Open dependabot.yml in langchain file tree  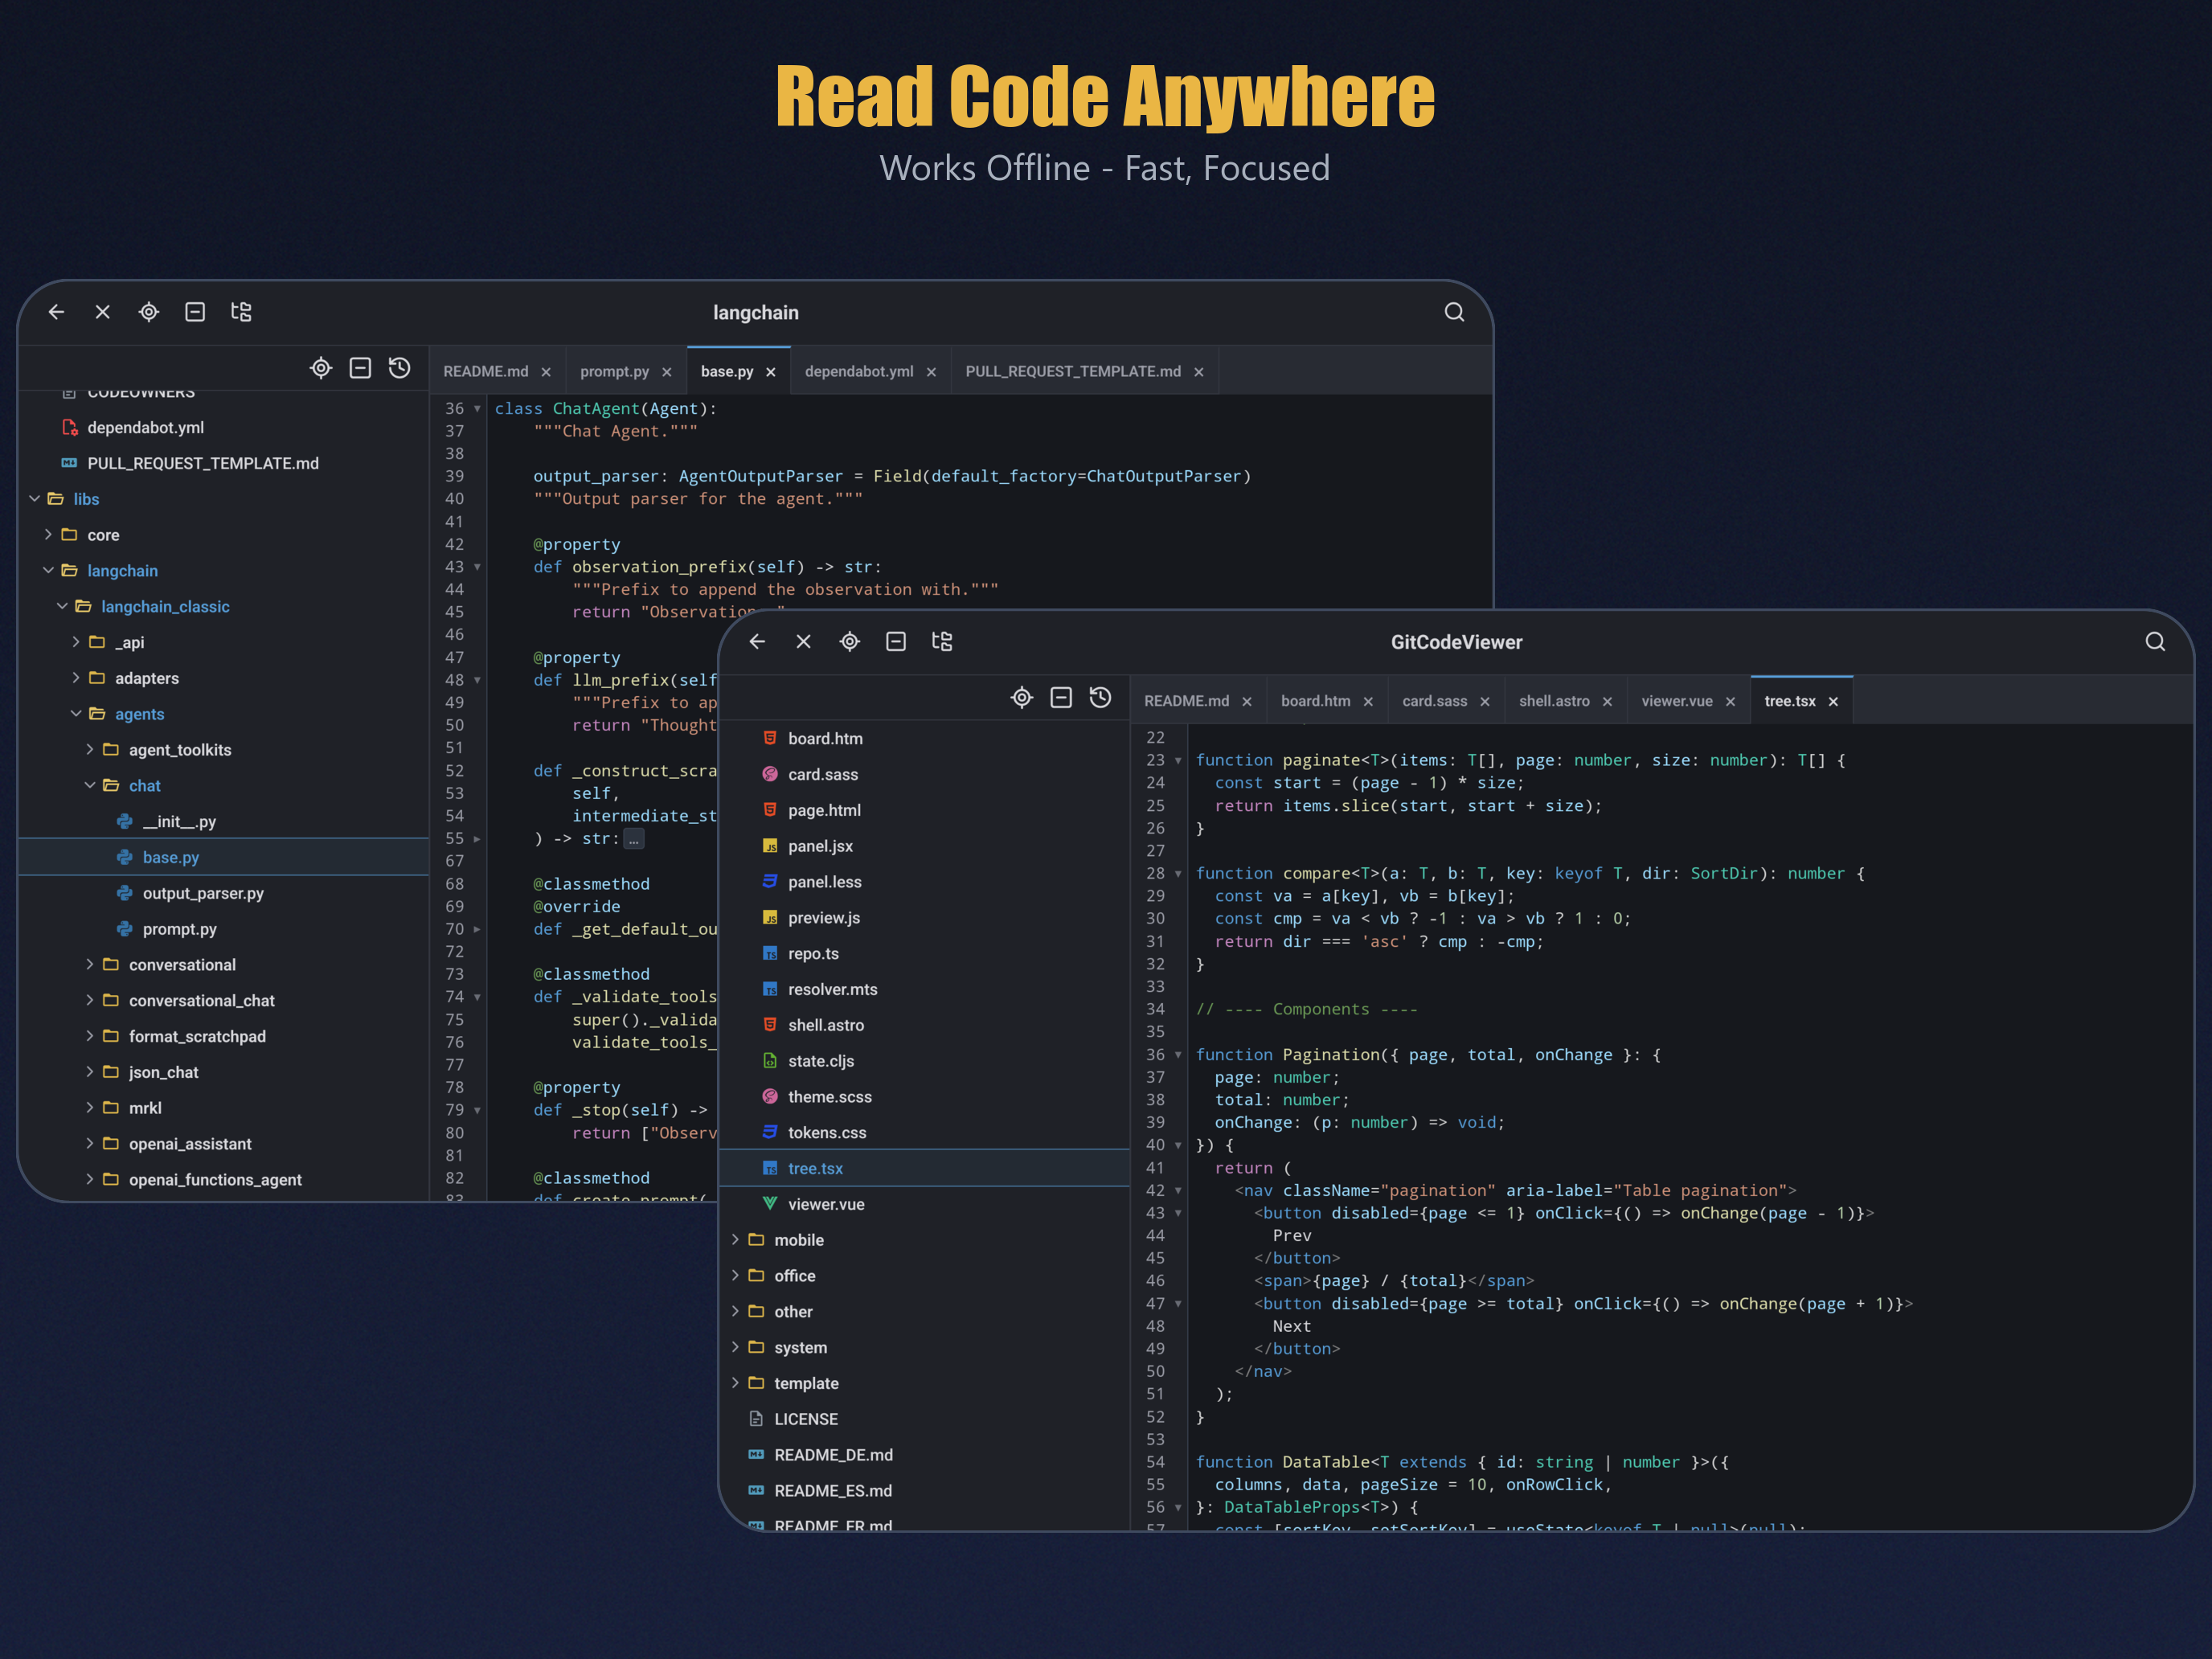pos(224,427)
